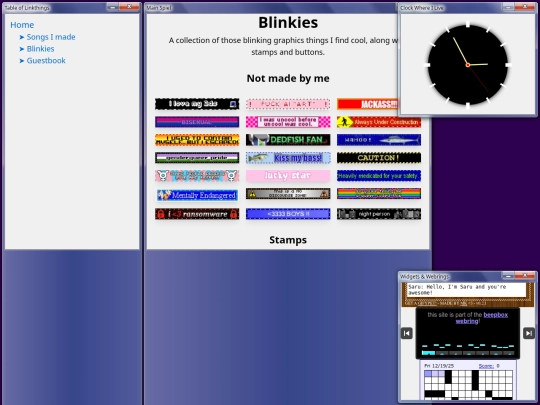
Task: Open the Guestbook link
Action: pyautogui.click(x=46, y=61)
